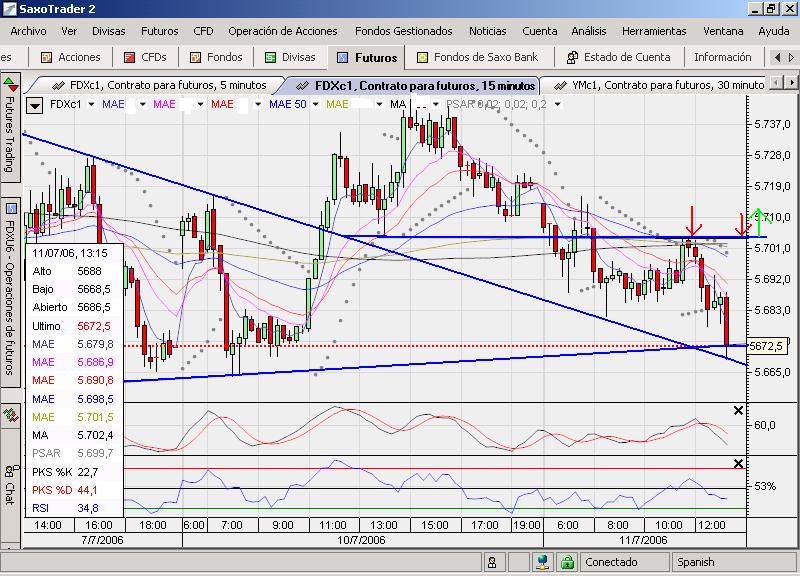Open the CFD menu
This screenshot has width=800, height=576.
tap(203, 31)
